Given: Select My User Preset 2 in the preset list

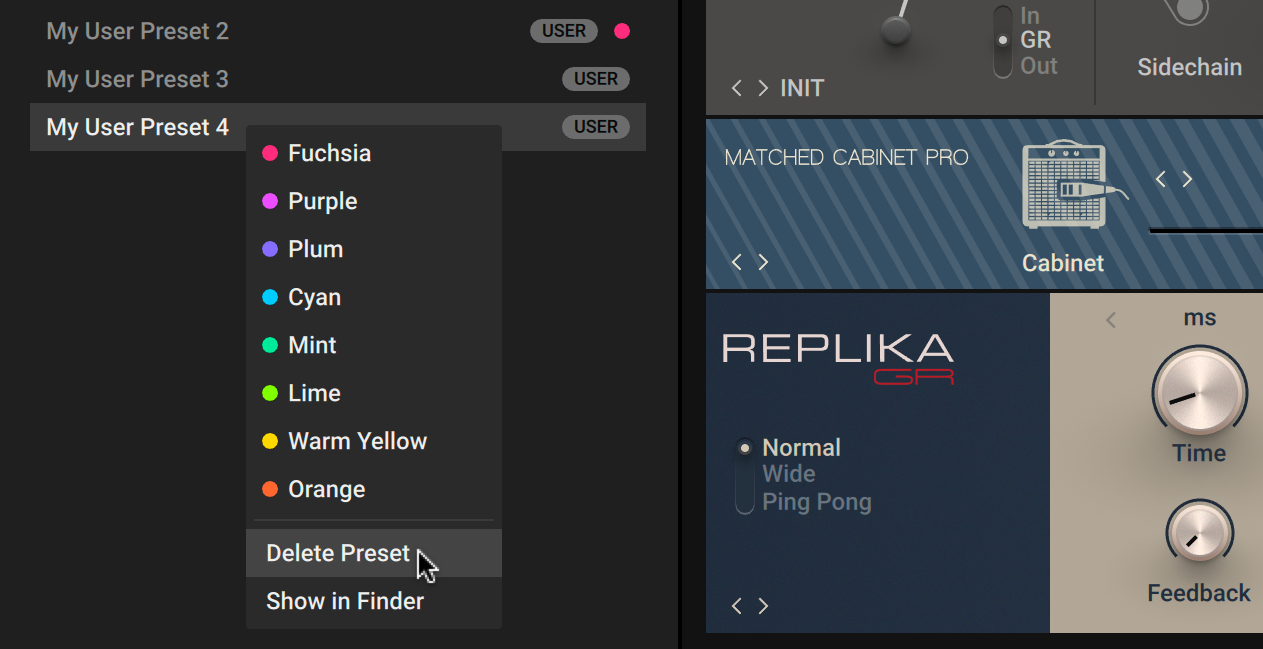Looking at the screenshot, I should pos(137,31).
